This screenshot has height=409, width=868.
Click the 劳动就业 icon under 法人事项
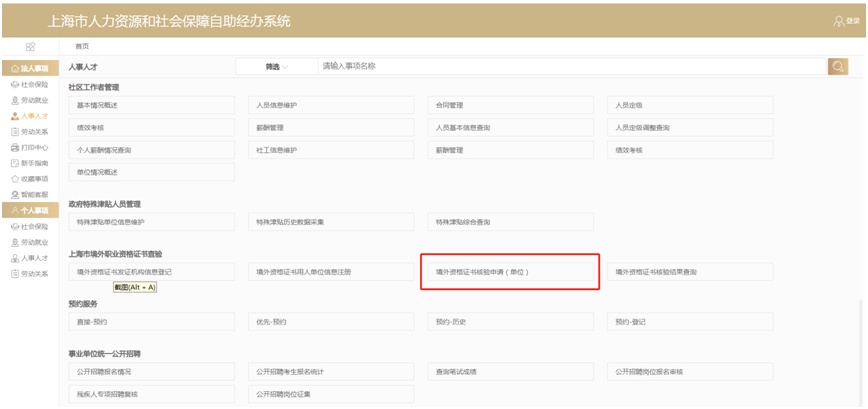click(x=15, y=101)
